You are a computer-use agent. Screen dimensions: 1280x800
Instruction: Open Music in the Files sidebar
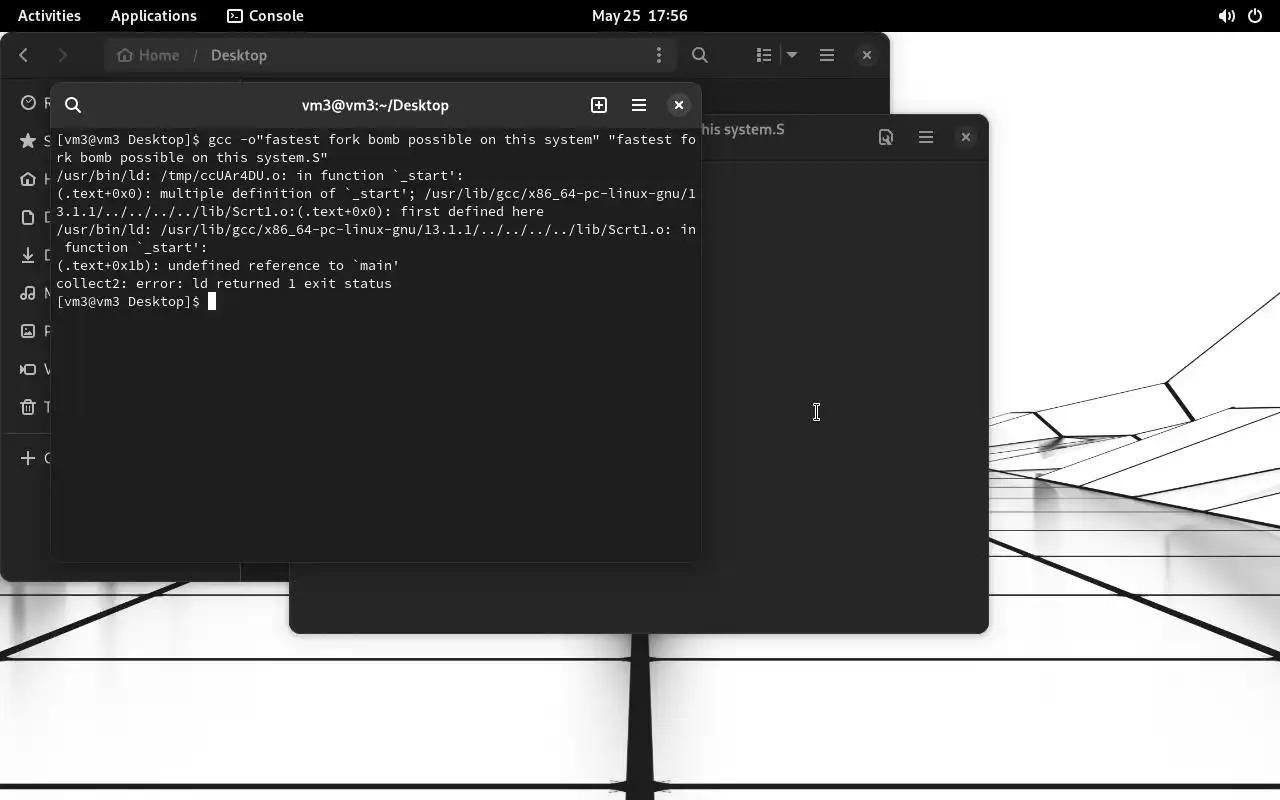(28, 293)
